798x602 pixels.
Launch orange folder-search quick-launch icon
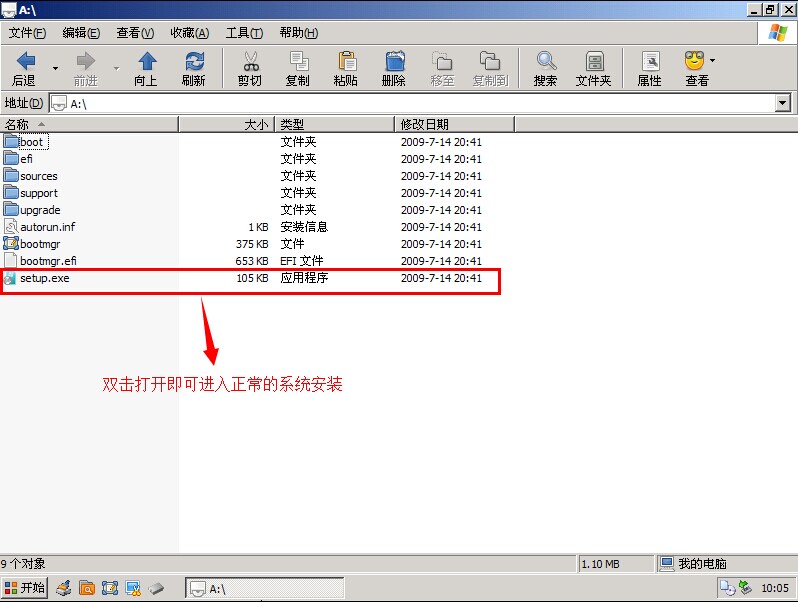pos(87,588)
